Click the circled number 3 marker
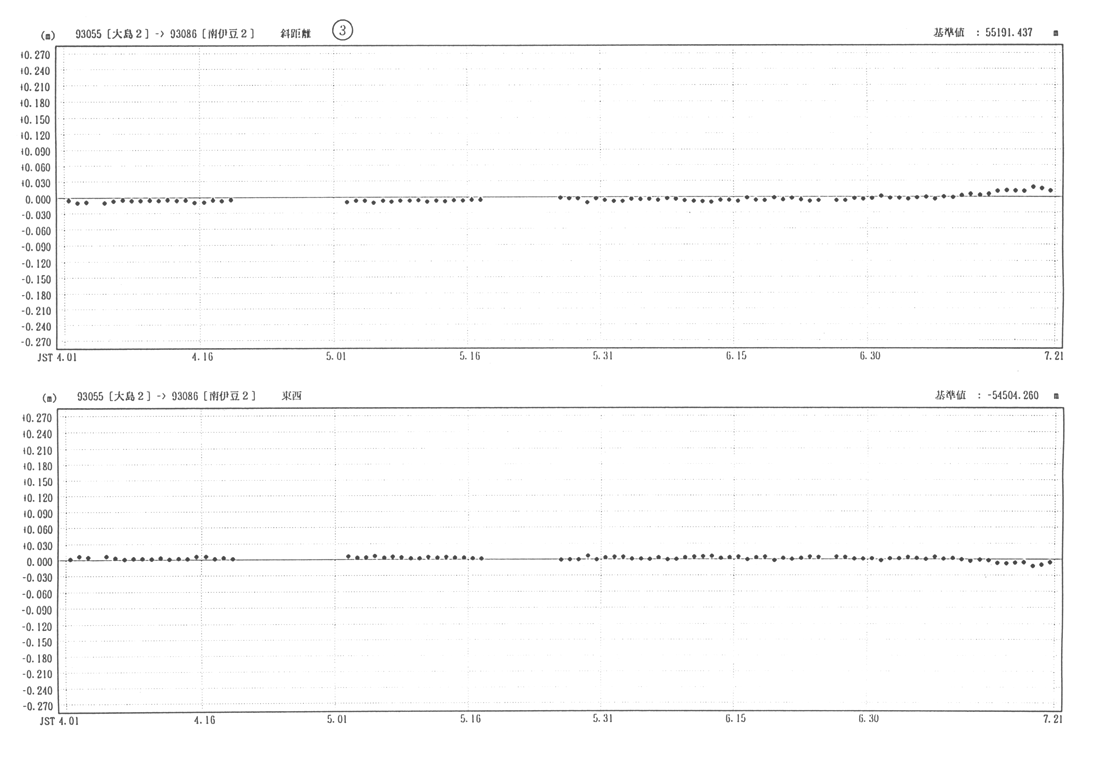1095x760 pixels. coord(343,31)
